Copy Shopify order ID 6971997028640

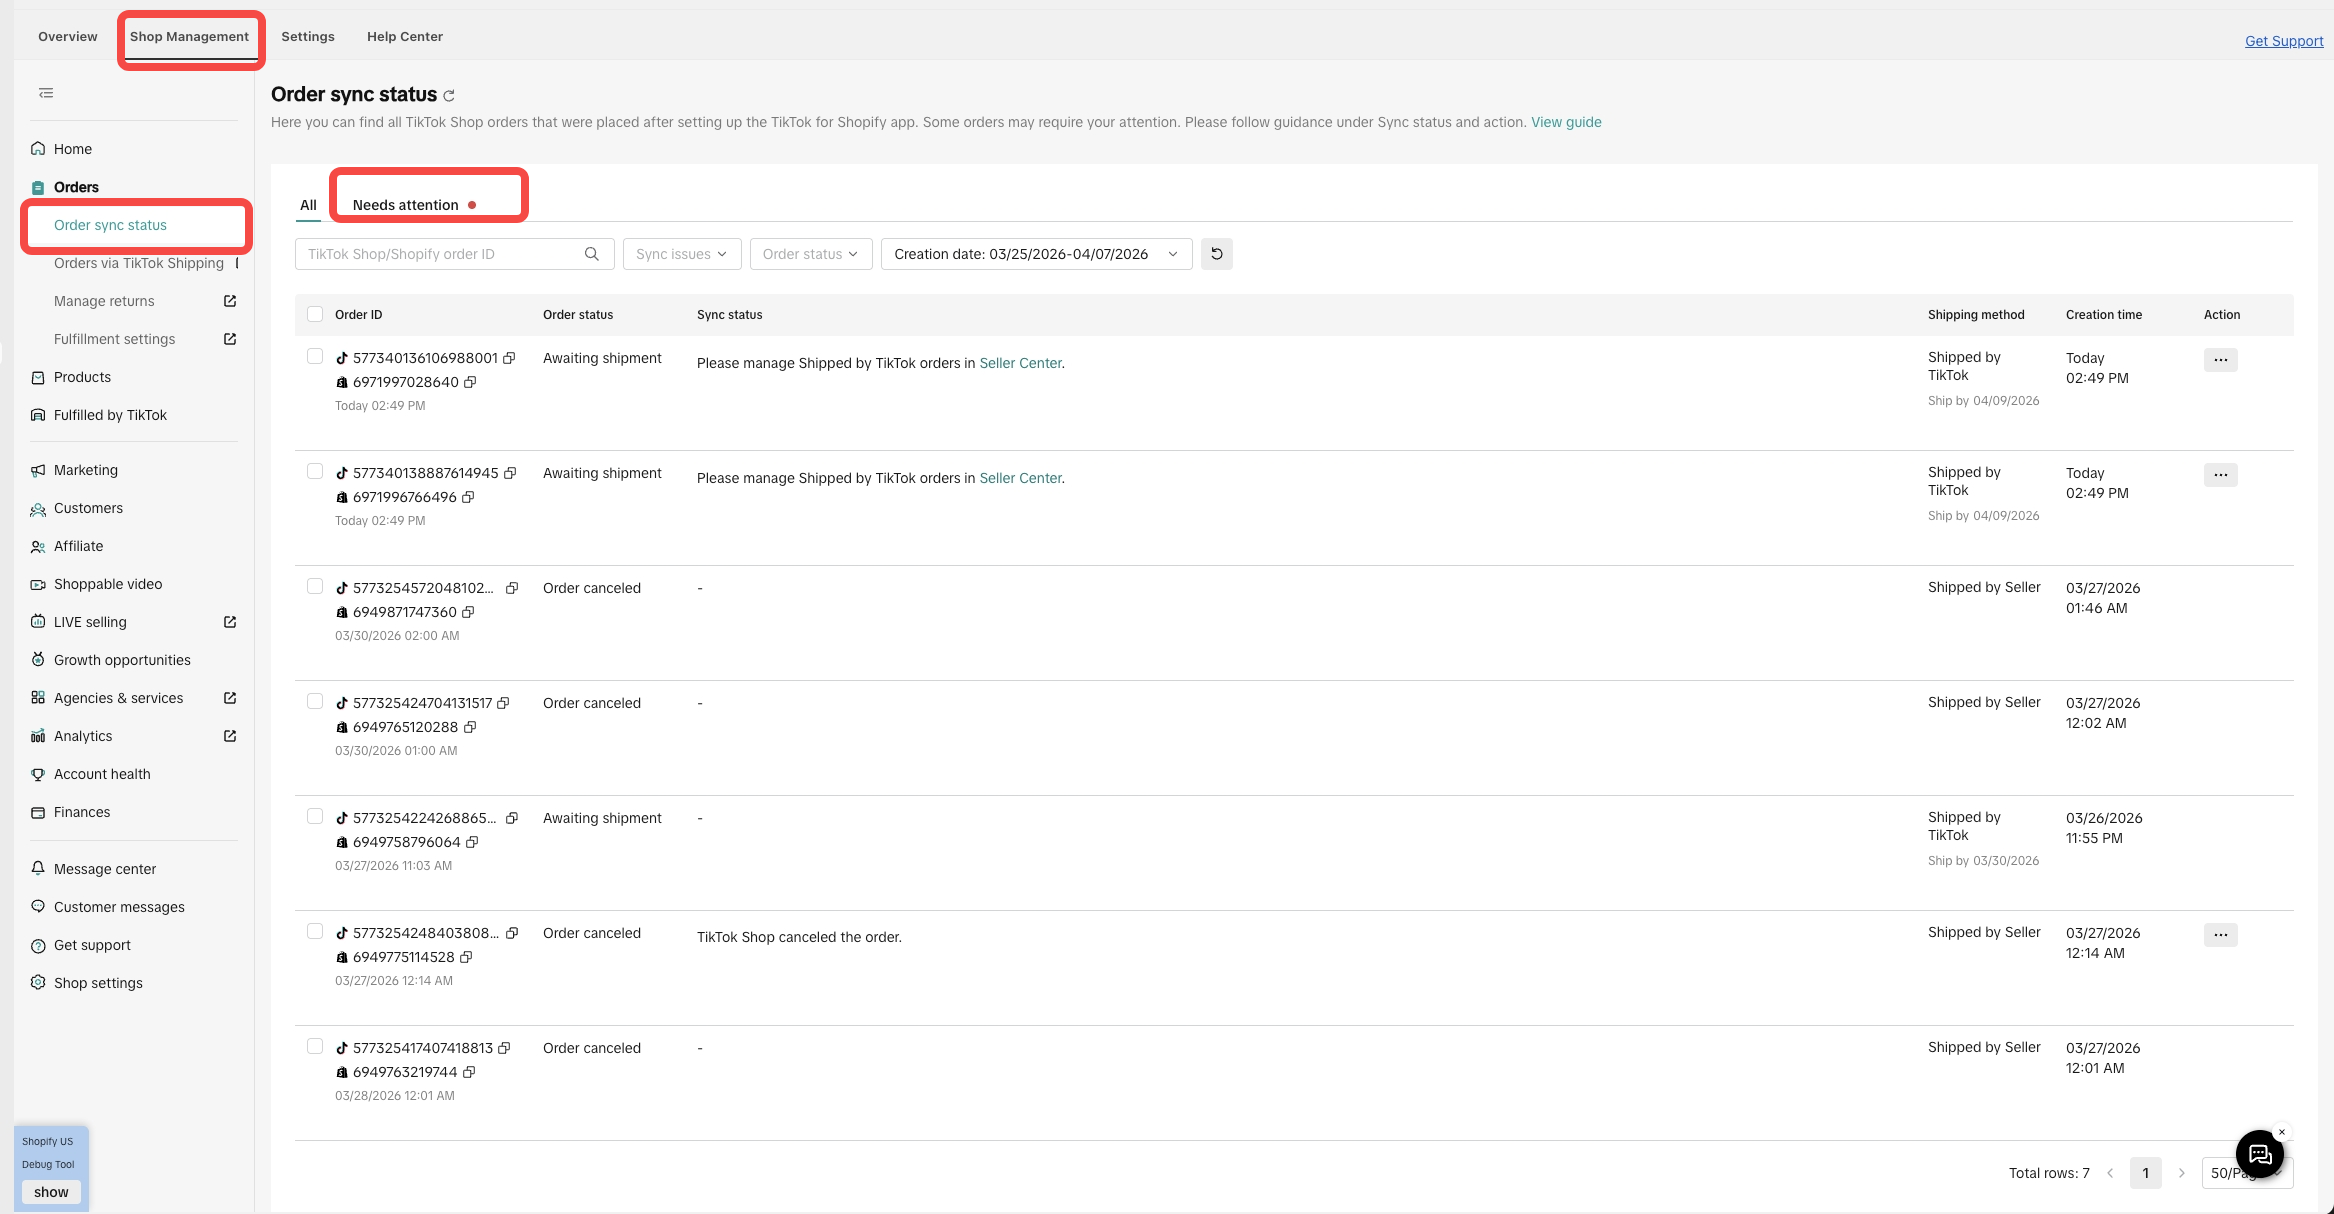click(470, 382)
